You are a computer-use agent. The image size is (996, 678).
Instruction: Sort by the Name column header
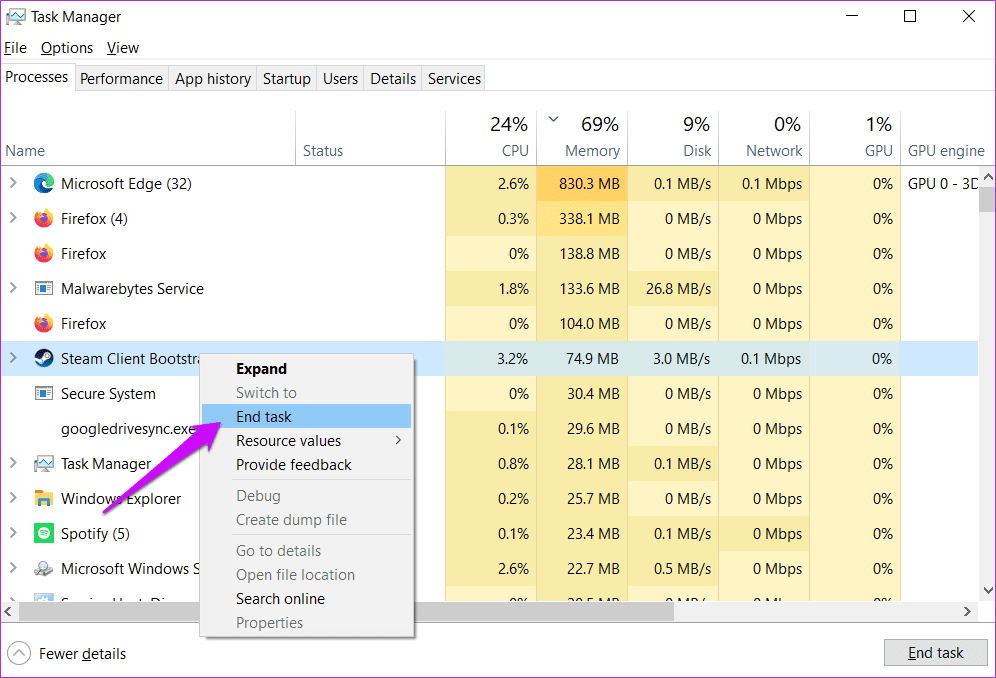tap(148, 139)
